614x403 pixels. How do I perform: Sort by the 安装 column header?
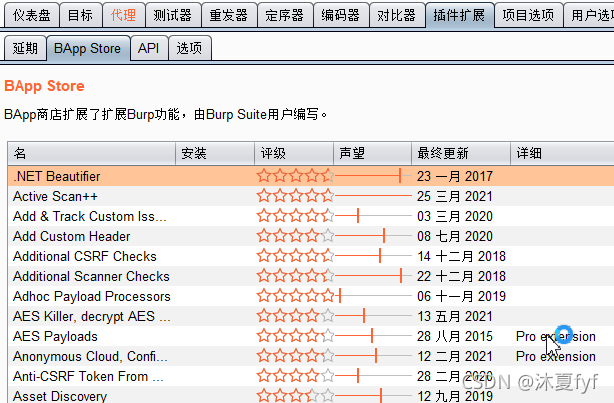[x=215, y=153]
